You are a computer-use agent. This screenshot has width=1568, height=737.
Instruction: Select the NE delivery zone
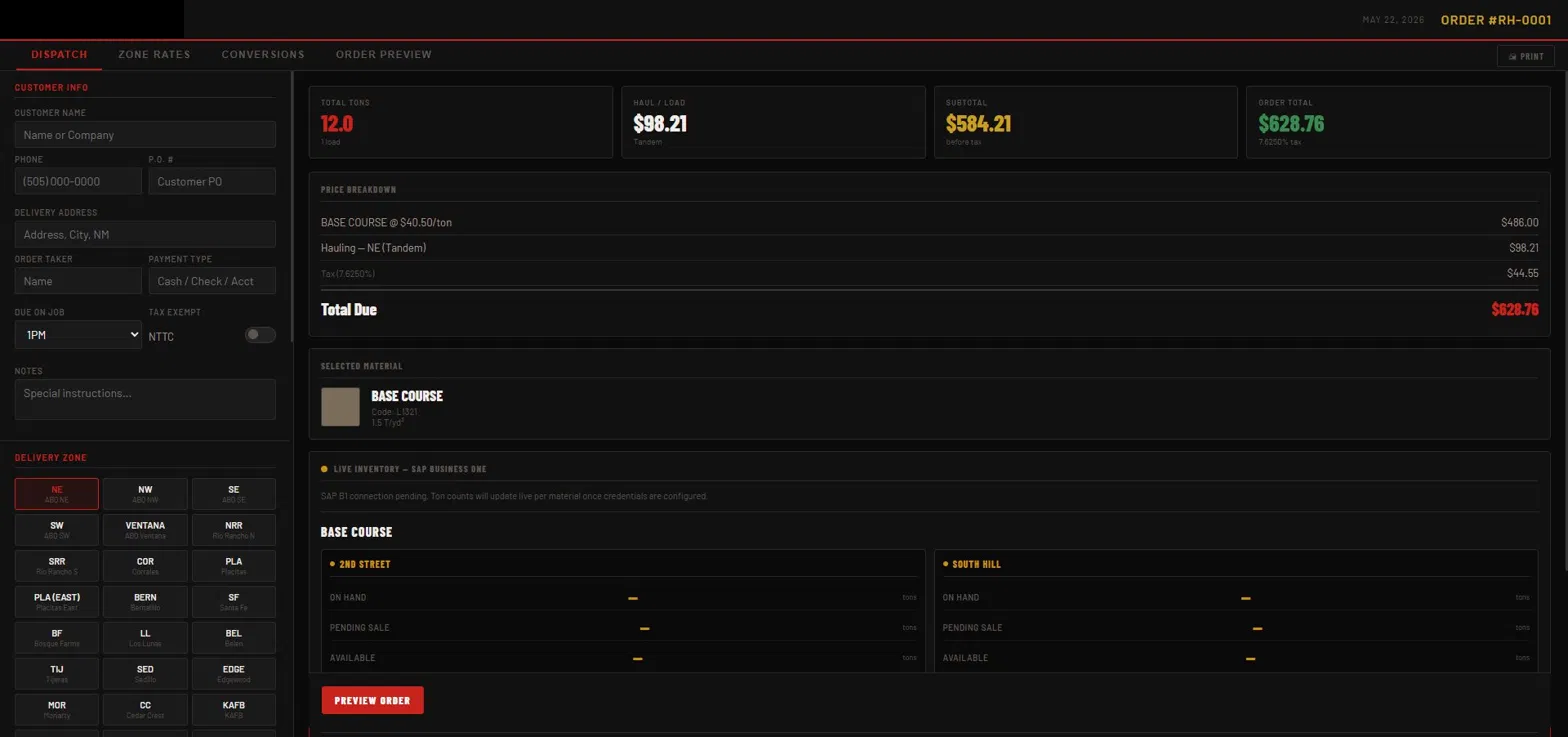point(57,494)
